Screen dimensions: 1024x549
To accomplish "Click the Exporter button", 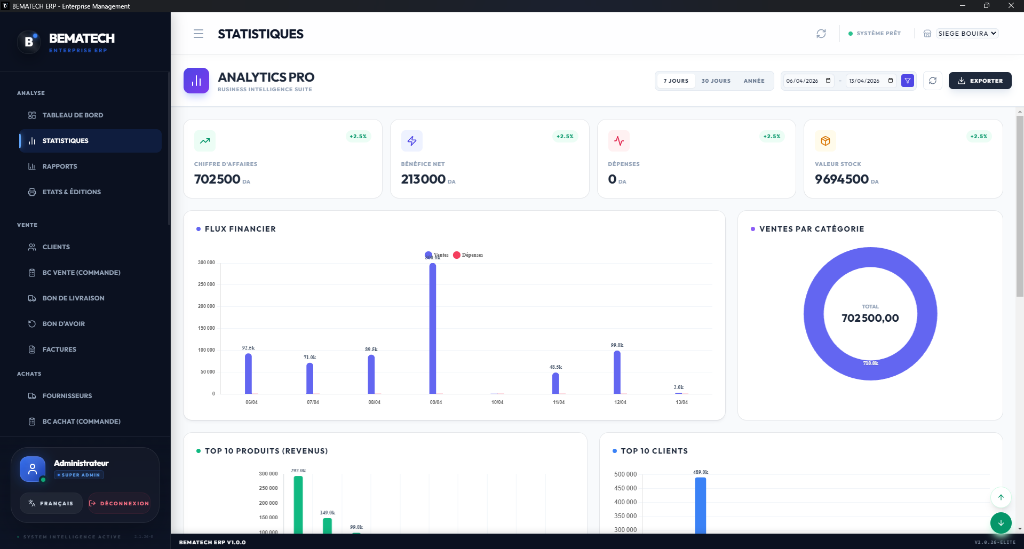I will (x=980, y=81).
